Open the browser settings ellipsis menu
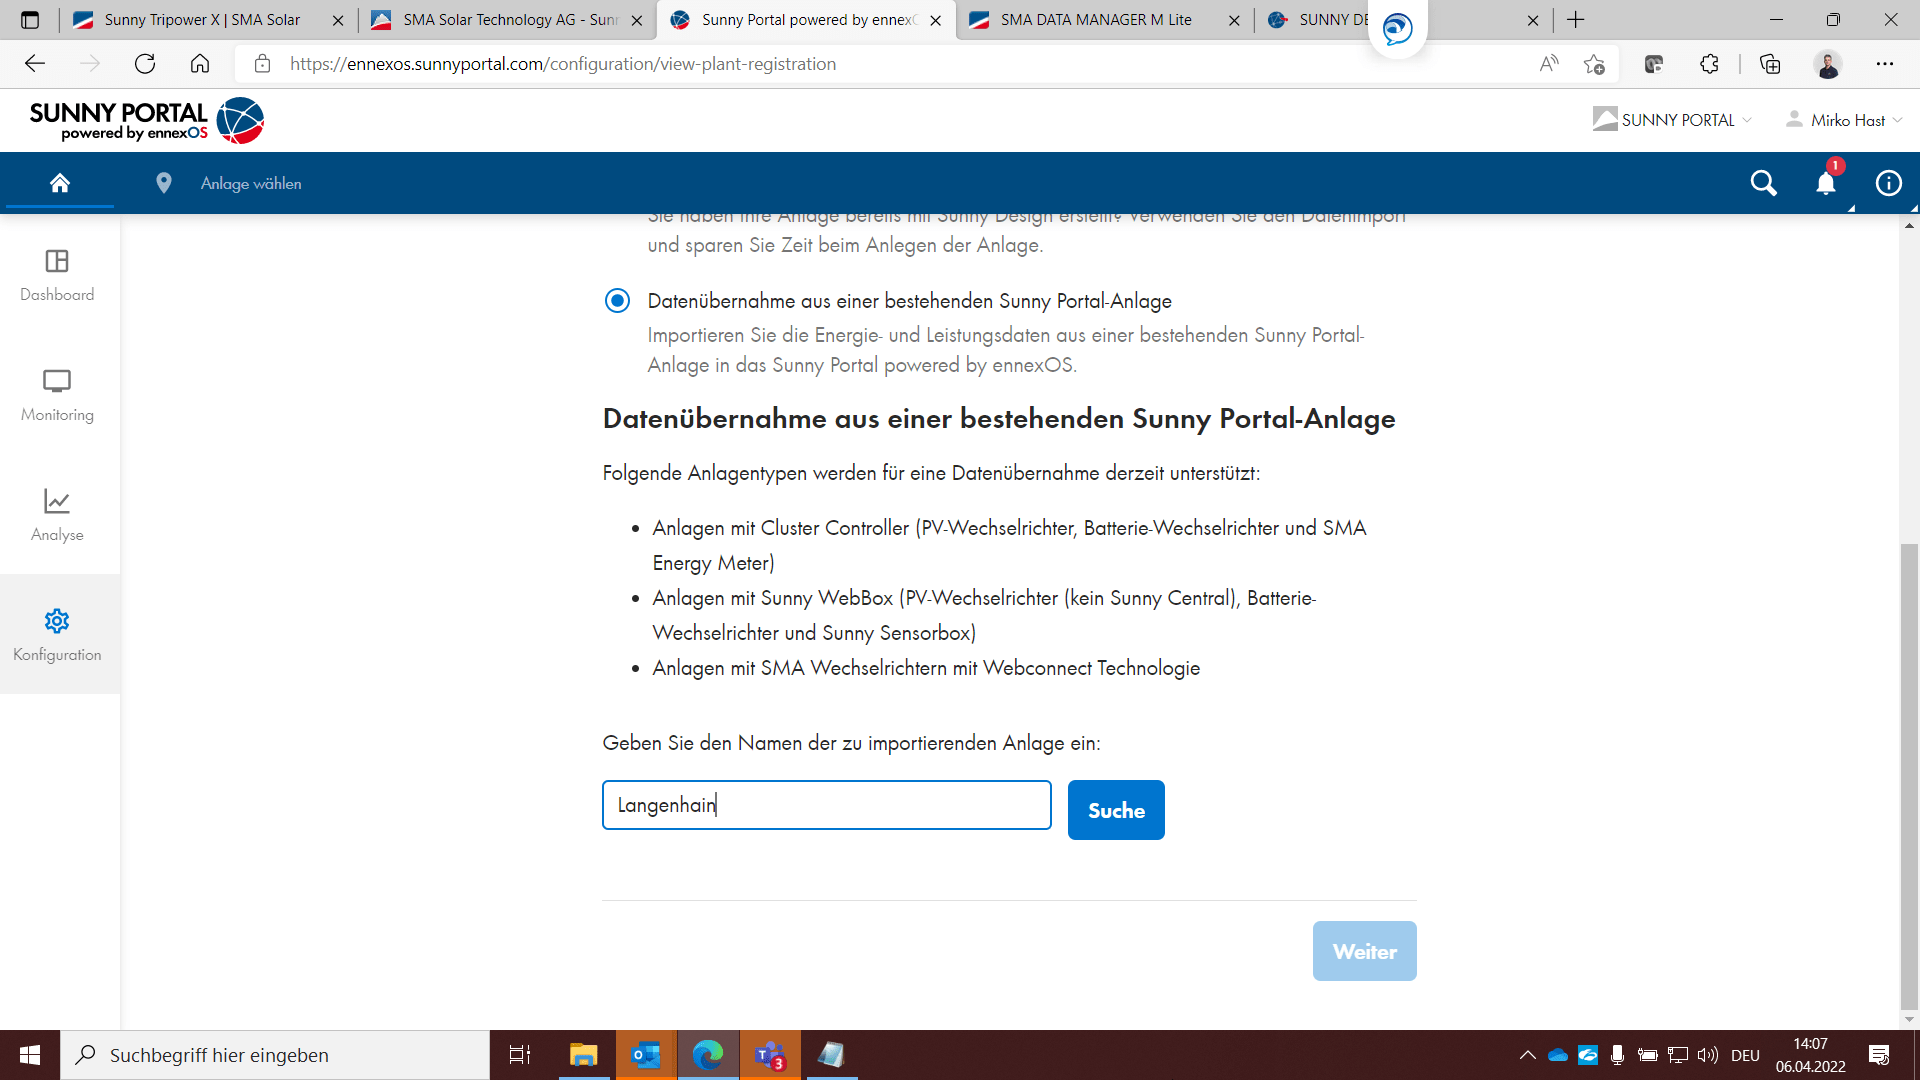Viewport: 1920px width, 1080px height. pos(1885,64)
